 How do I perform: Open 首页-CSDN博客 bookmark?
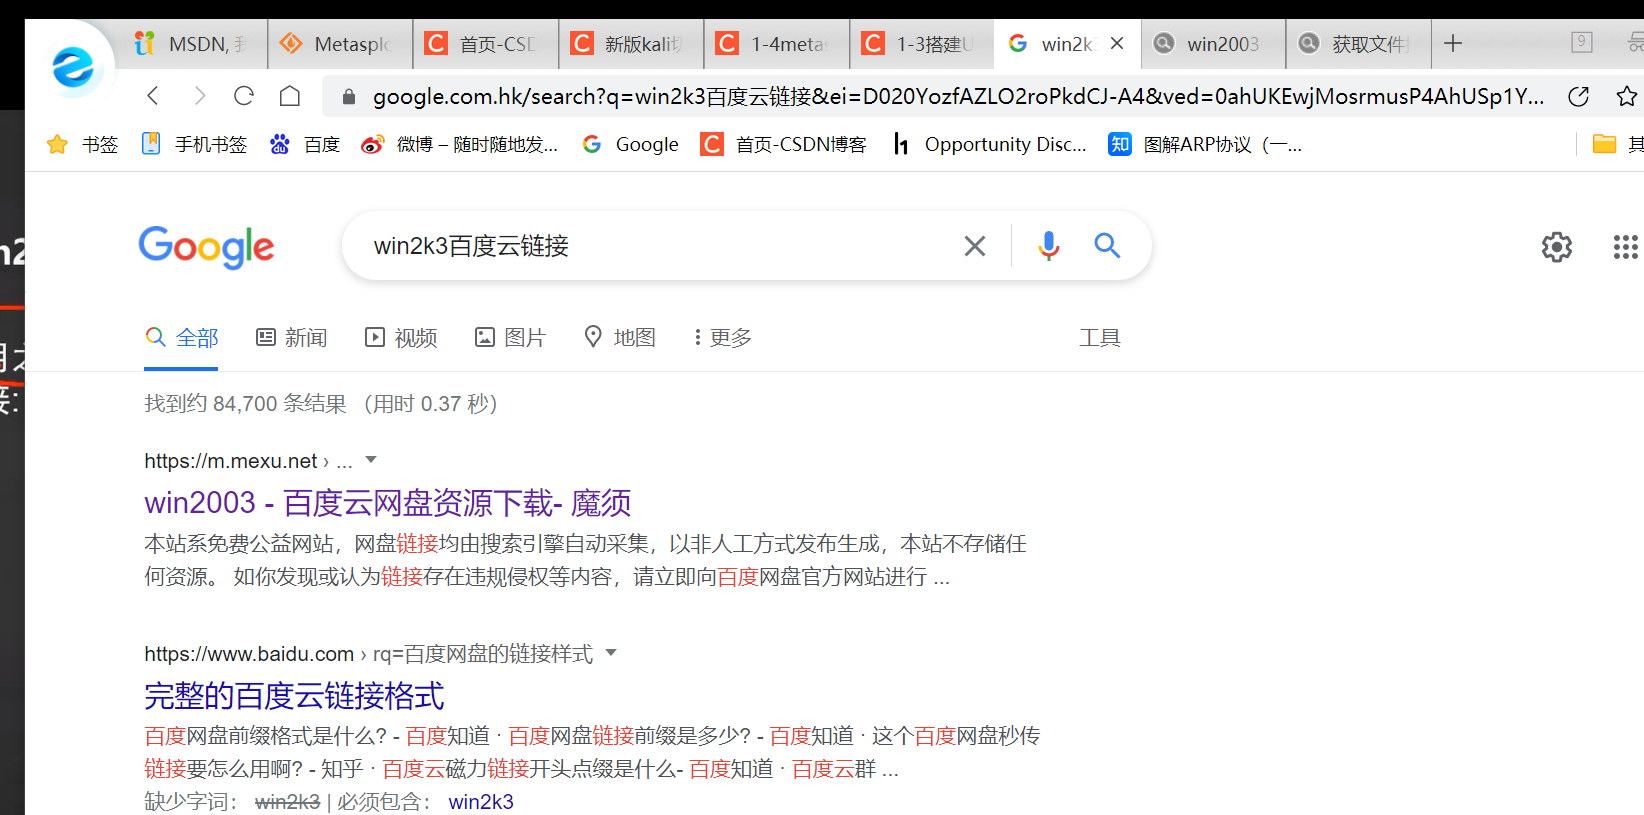point(783,145)
